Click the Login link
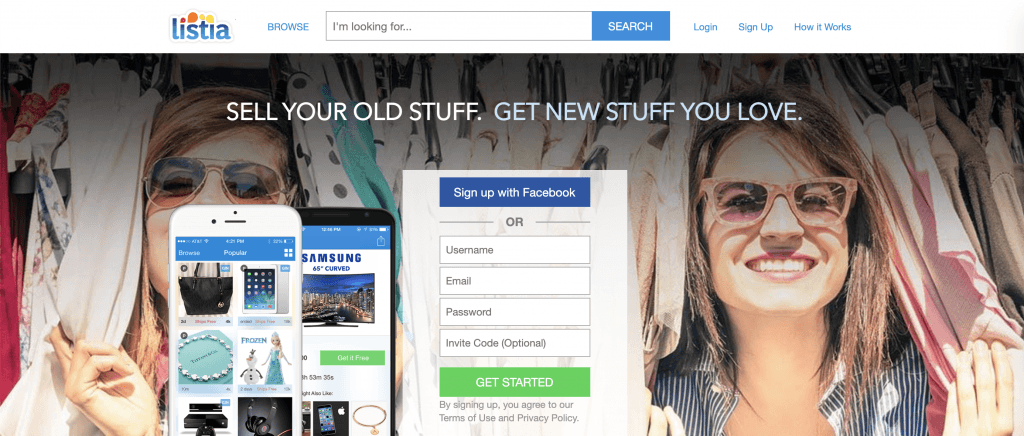The image size is (1024, 436). coord(705,27)
